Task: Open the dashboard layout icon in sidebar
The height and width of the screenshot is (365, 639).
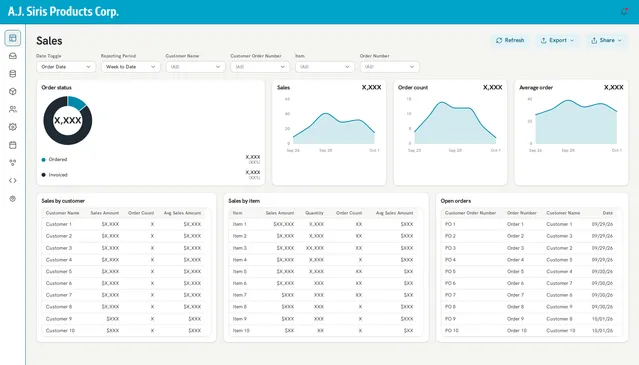Action: click(13, 38)
